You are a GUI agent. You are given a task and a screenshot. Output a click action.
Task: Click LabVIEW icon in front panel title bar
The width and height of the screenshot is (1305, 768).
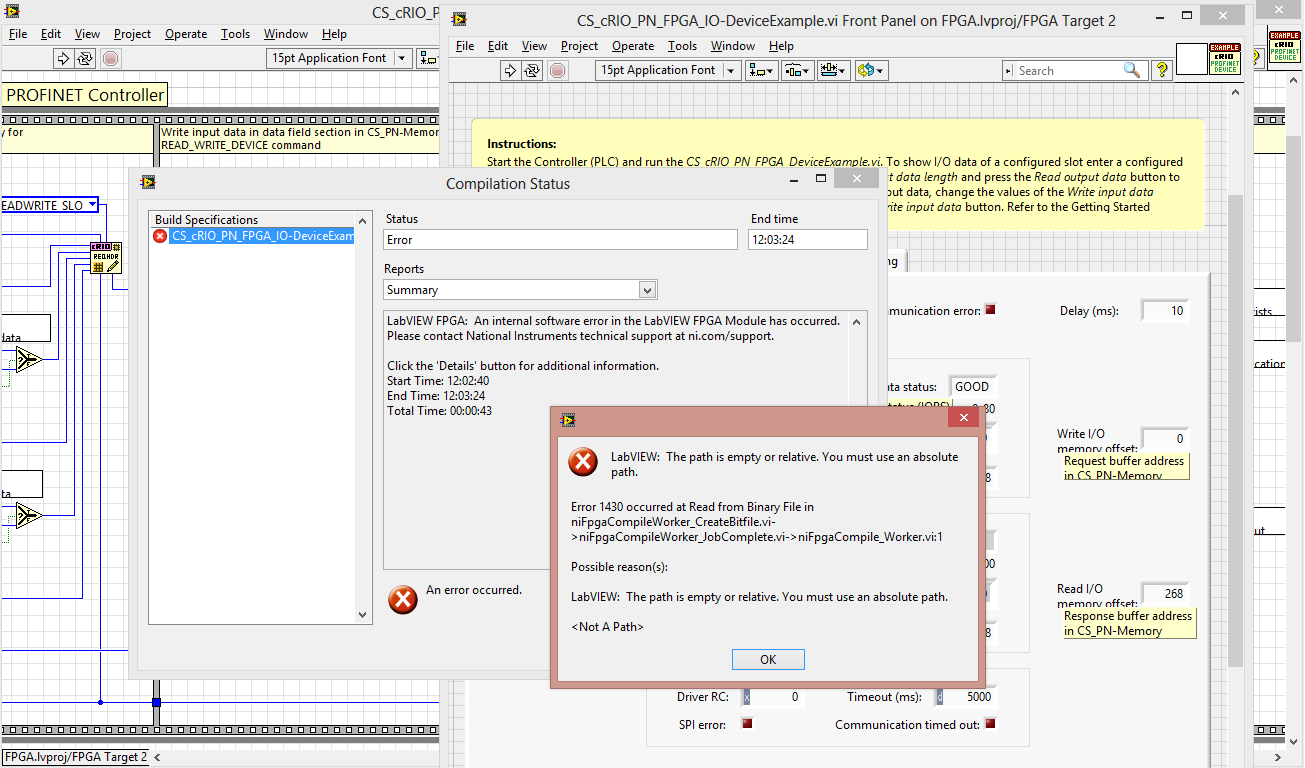click(x=458, y=20)
